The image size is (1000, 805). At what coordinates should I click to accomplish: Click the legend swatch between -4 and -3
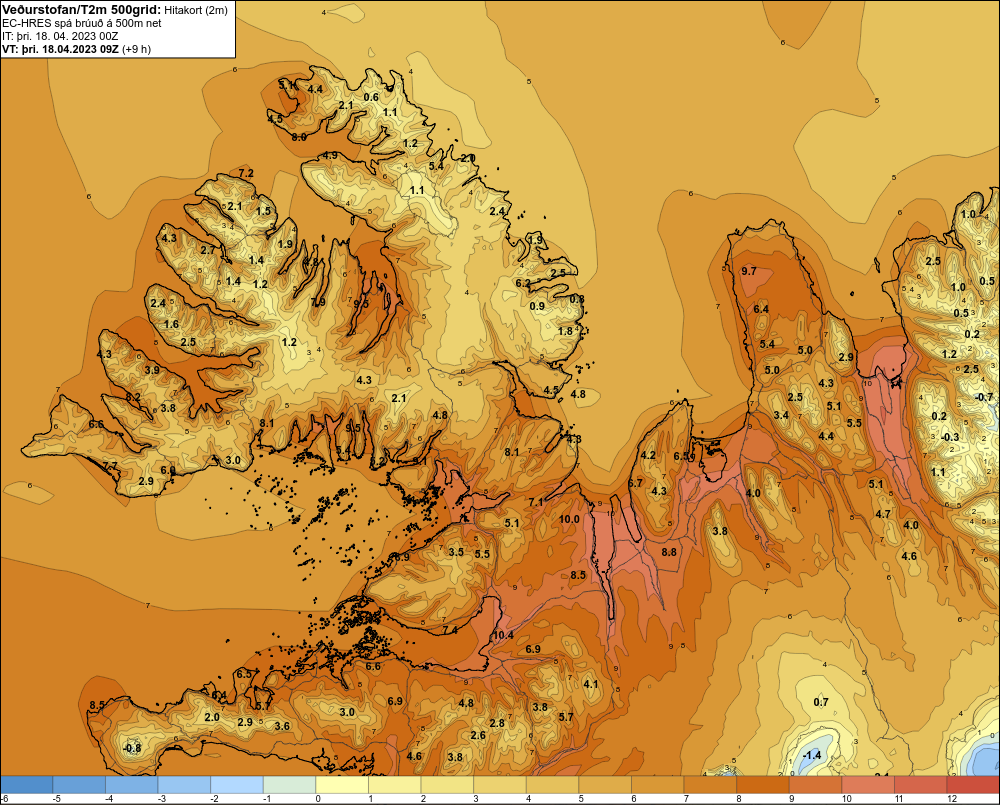click(x=132, y=785)
